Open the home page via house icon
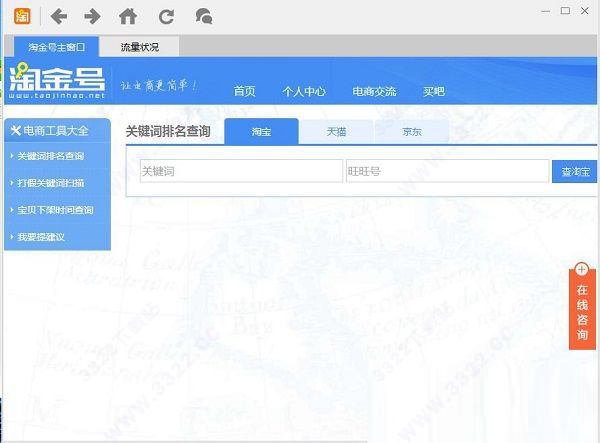The width and height of the screenshot is (600, 443). [128, 16]
